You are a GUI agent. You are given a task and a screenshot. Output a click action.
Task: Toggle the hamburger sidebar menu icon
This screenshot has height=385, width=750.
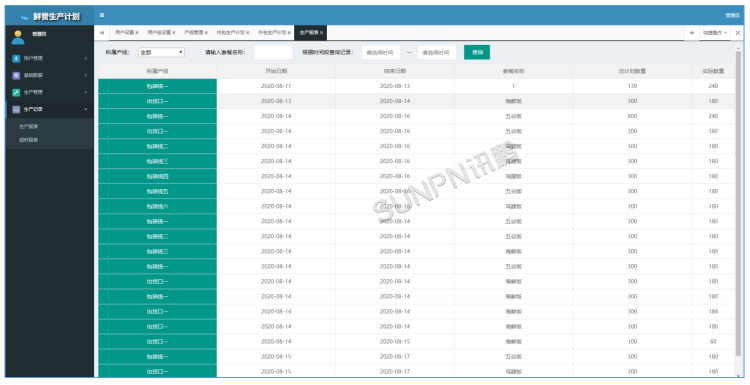point(102,15)
